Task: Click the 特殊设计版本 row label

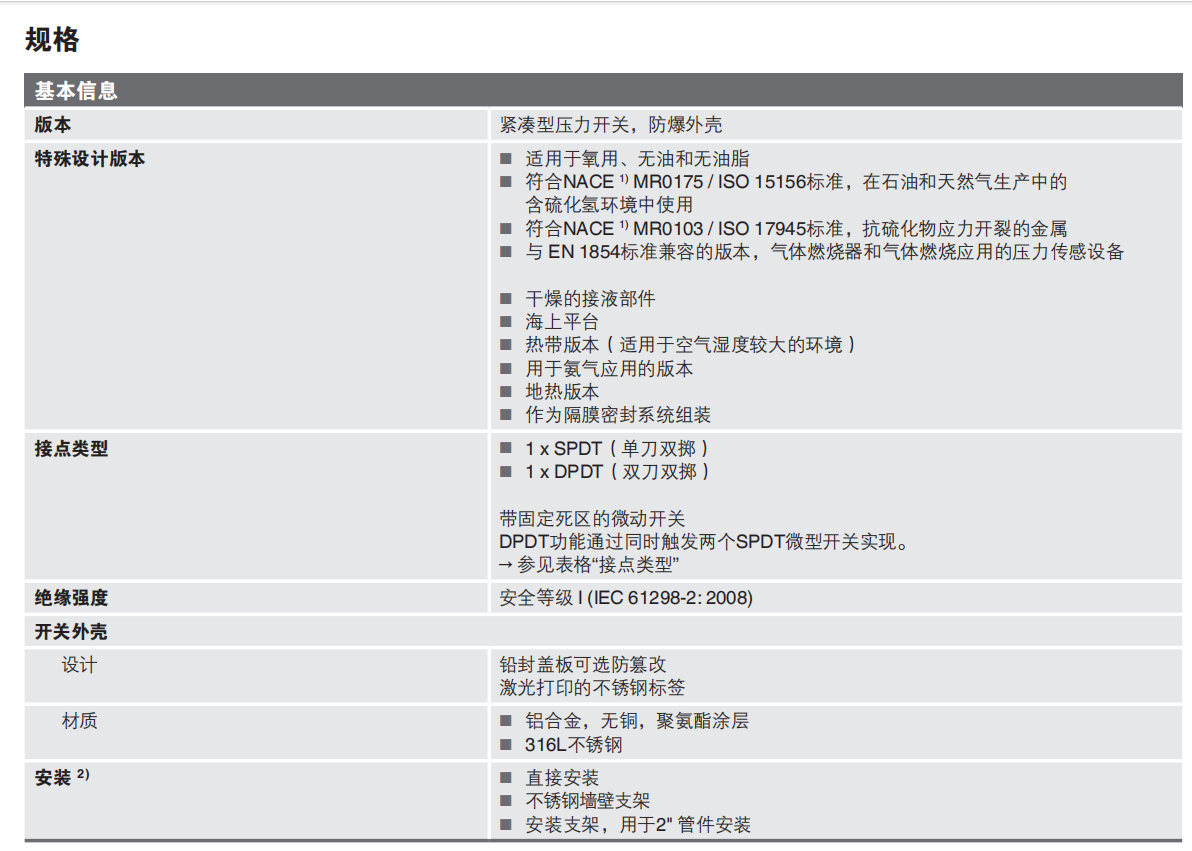Action: 90,159
